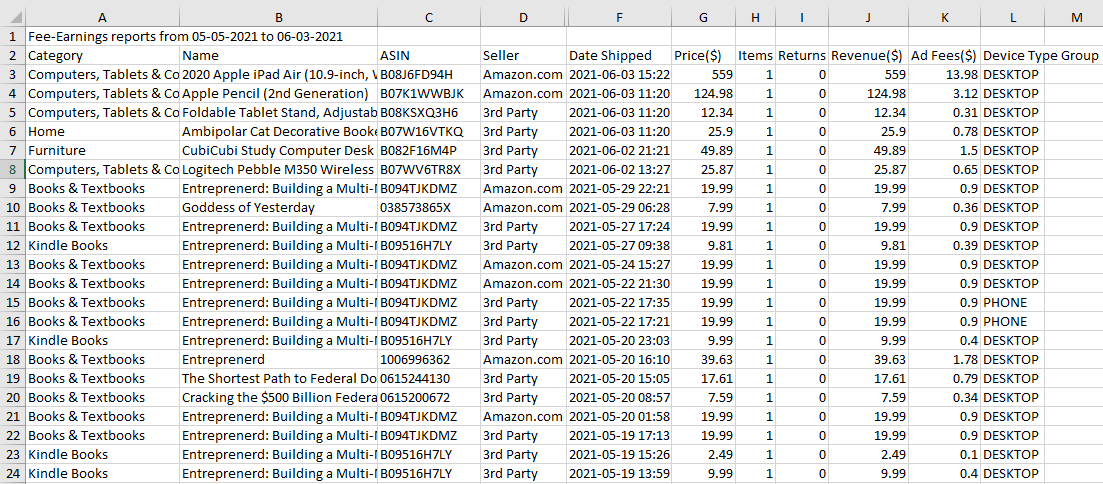Select The Shortest Path to Federal cell

coord(279,378)
